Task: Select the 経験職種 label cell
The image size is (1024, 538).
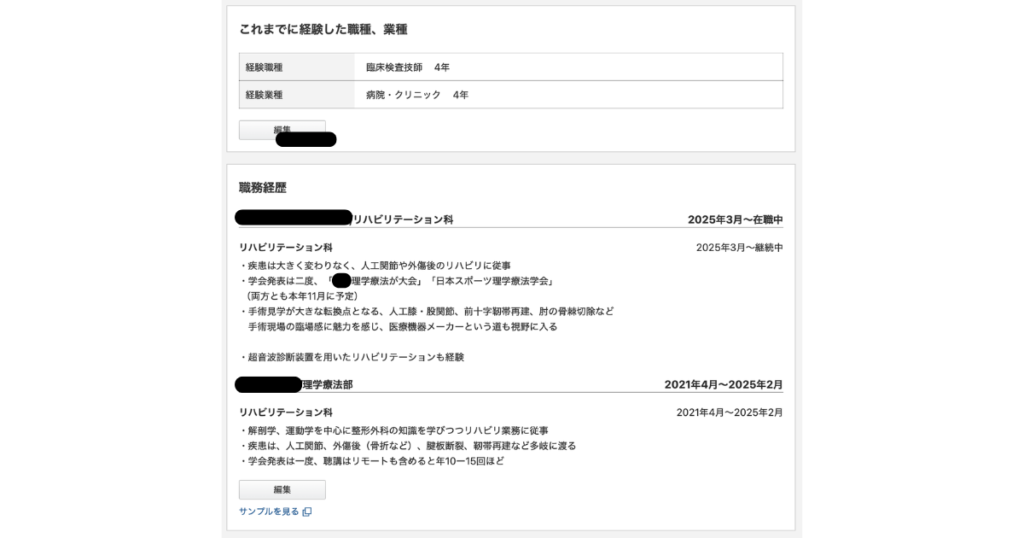Action: (297, 67)
